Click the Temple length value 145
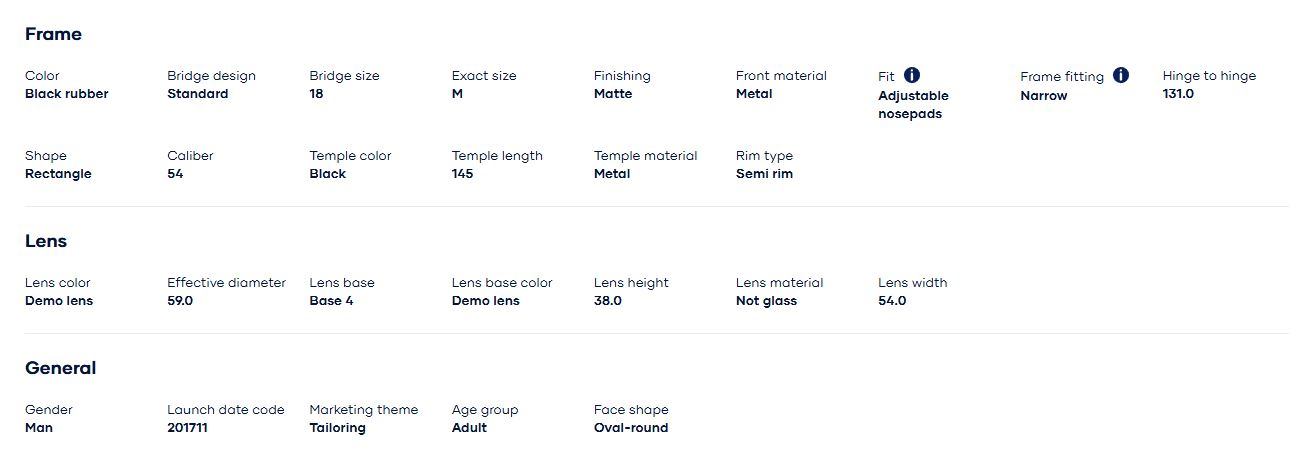1309x457 pixels. tap(462, 174)
